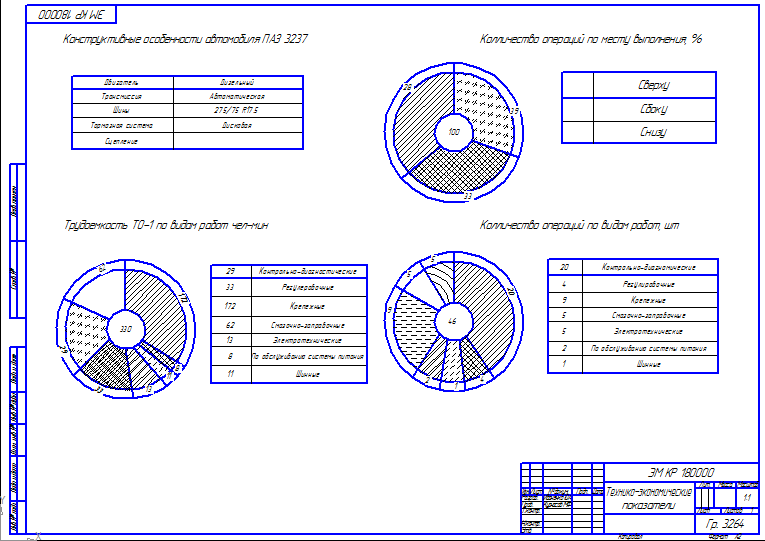Viewport: 765px width, 541px height.
Task: Click 'По обслуживанию системы питания' in labor table
Action: [308, 357]
